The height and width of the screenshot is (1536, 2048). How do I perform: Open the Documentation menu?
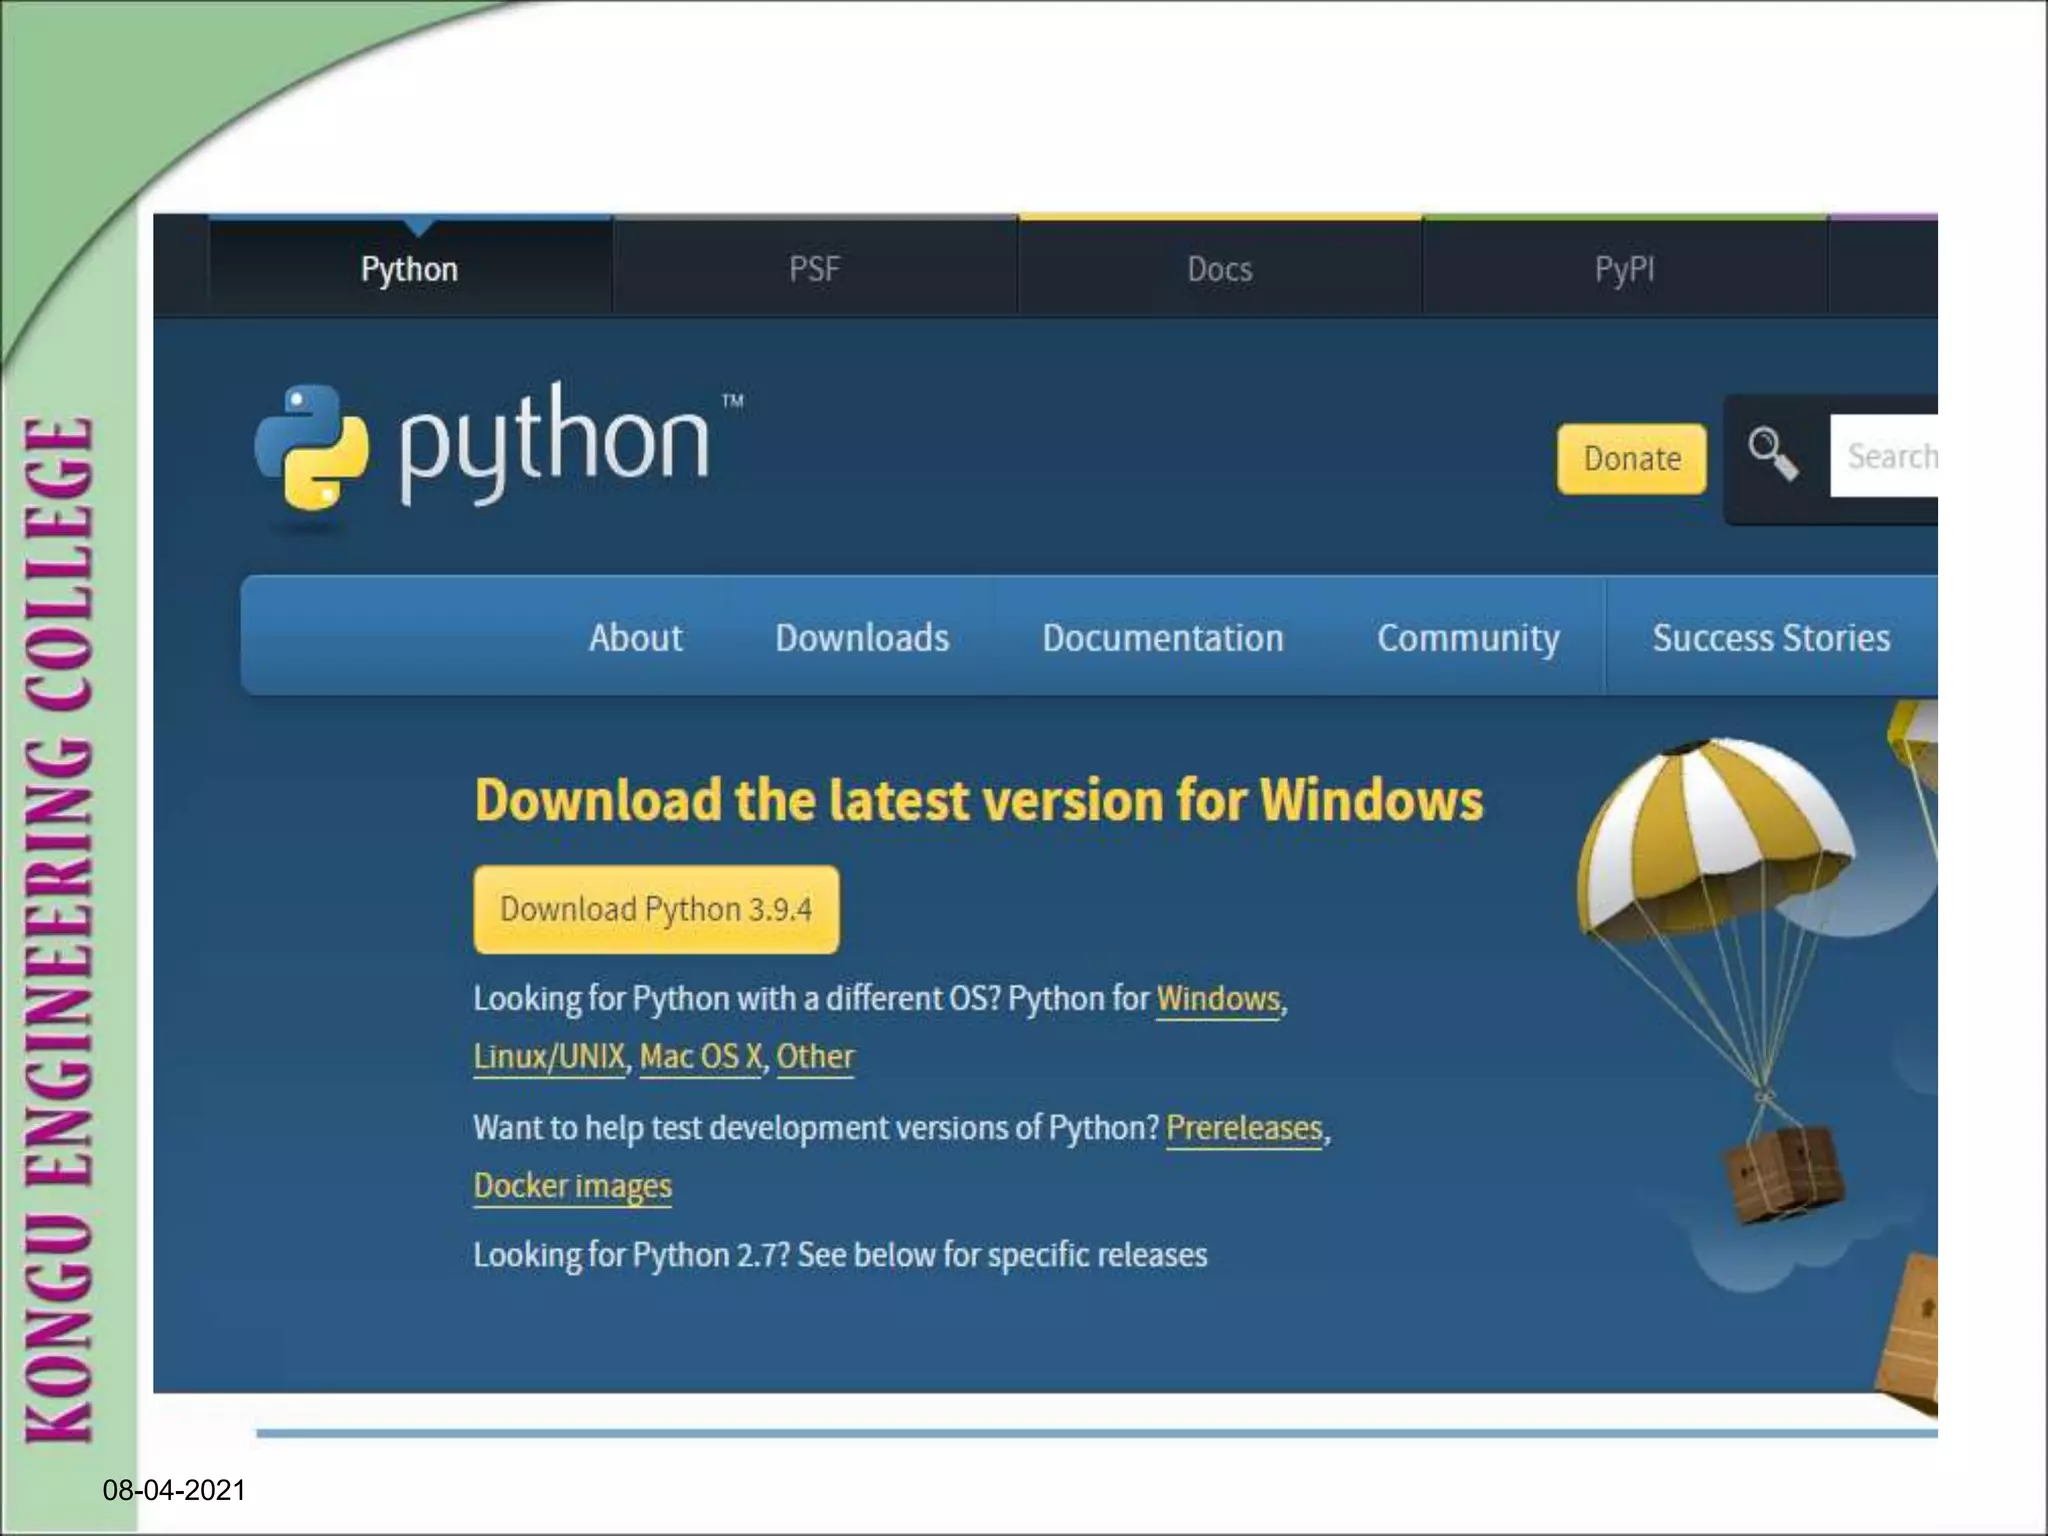1162,638
